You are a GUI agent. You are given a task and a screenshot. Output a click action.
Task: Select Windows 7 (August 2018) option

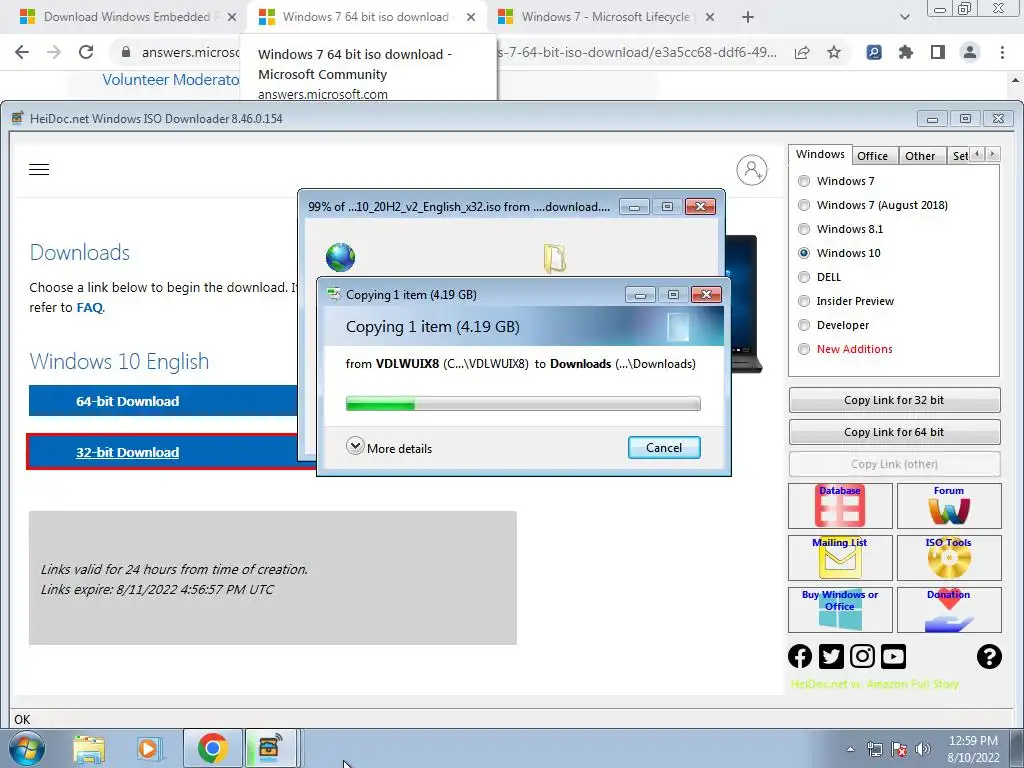click(x=804, y=205)
